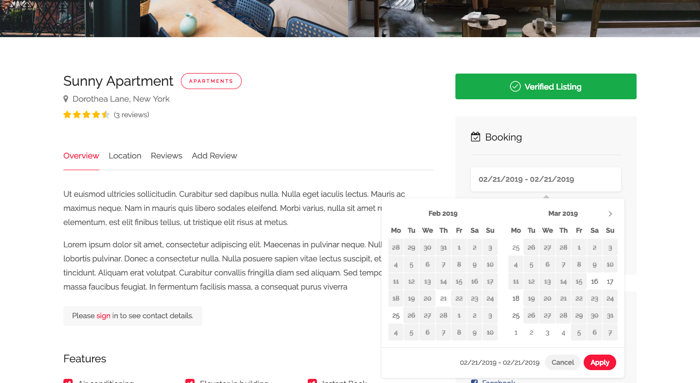Toggle the Air conditioning feature checkbox
The height and width of the screenshot is (383, 700).
(68, 381)
